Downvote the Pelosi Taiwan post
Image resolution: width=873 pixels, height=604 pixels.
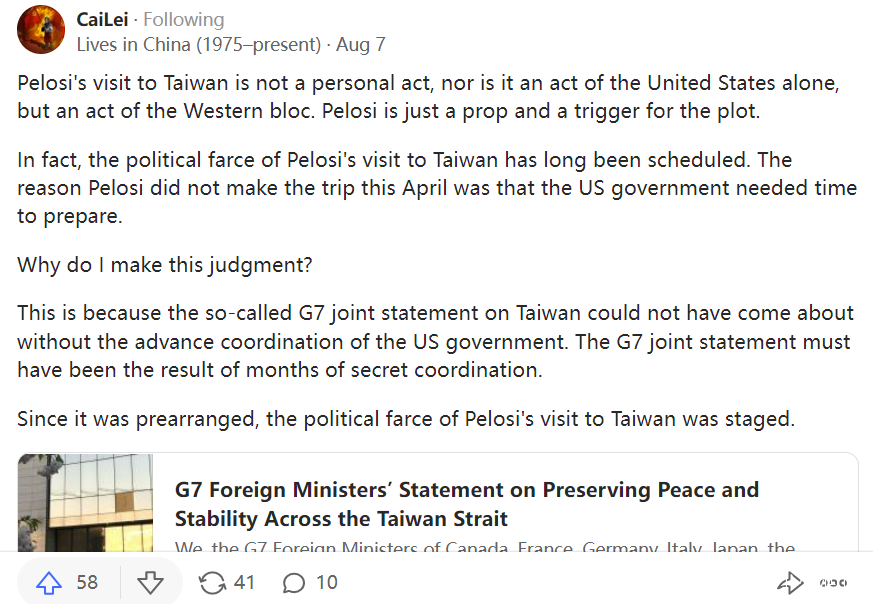[x=150, y=582]
